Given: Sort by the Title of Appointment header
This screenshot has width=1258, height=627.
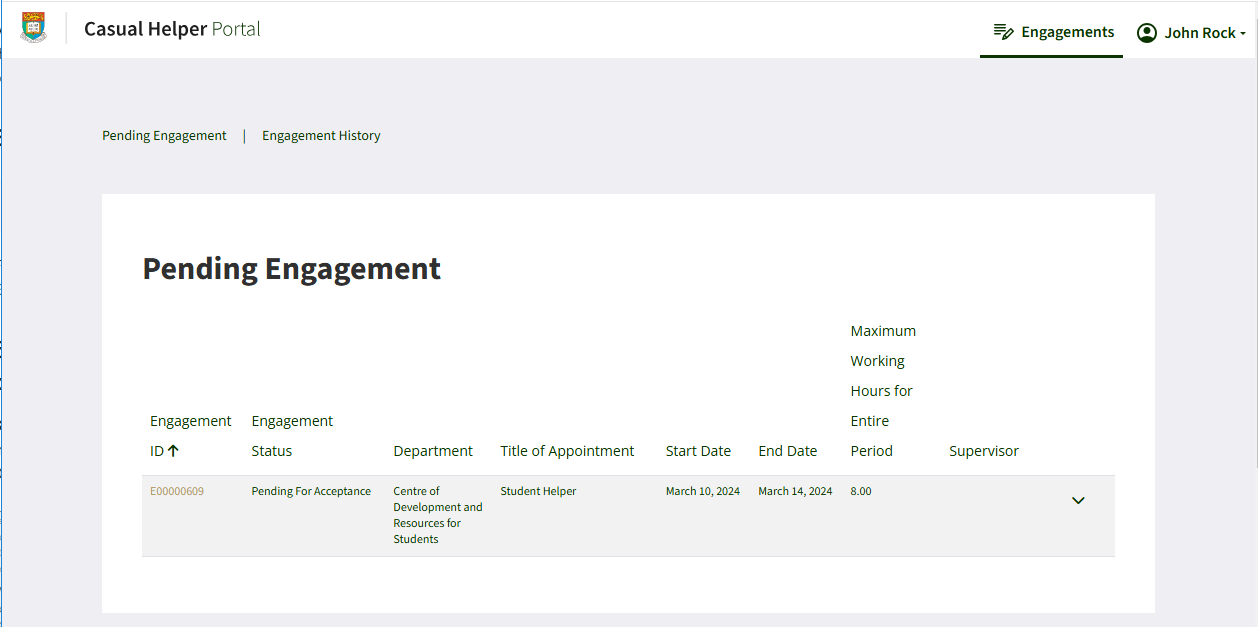Looking at the screenshot, I should click(x=567, y=451).
